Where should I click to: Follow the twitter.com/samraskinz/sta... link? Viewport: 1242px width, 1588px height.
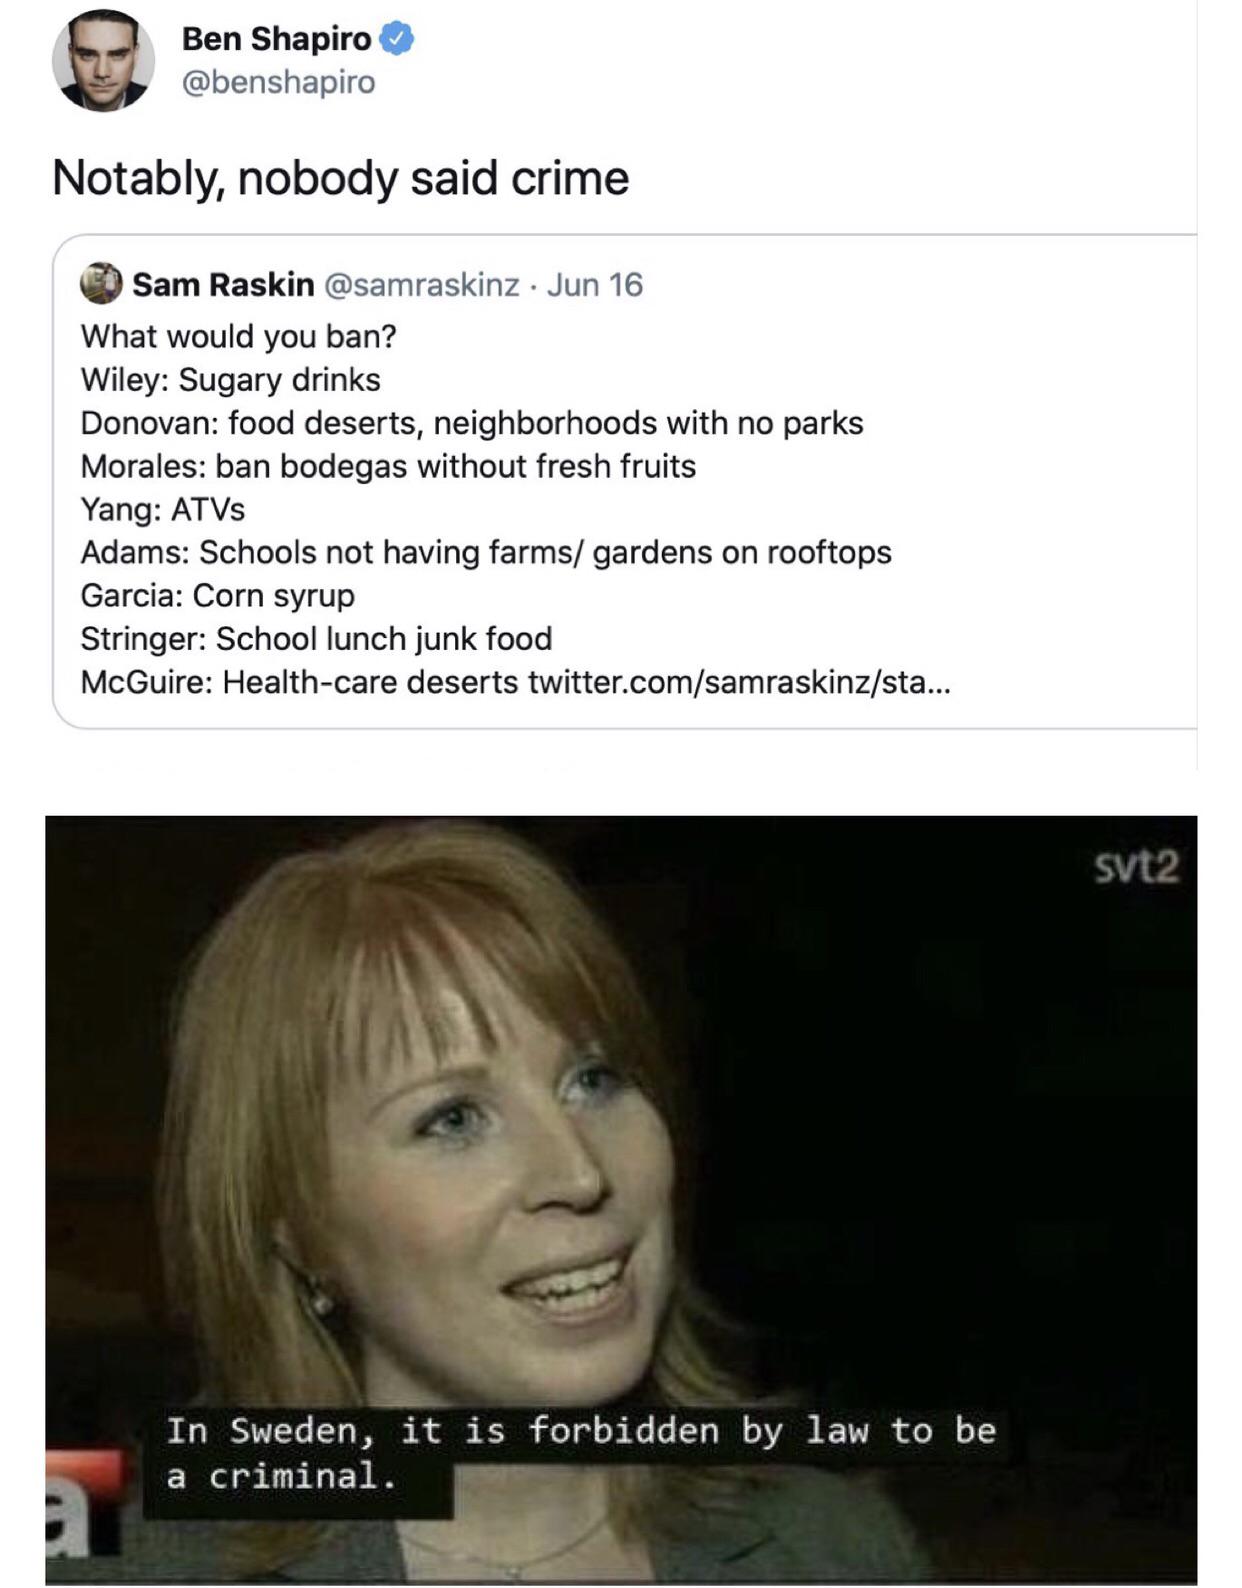[x=739, y=682]
